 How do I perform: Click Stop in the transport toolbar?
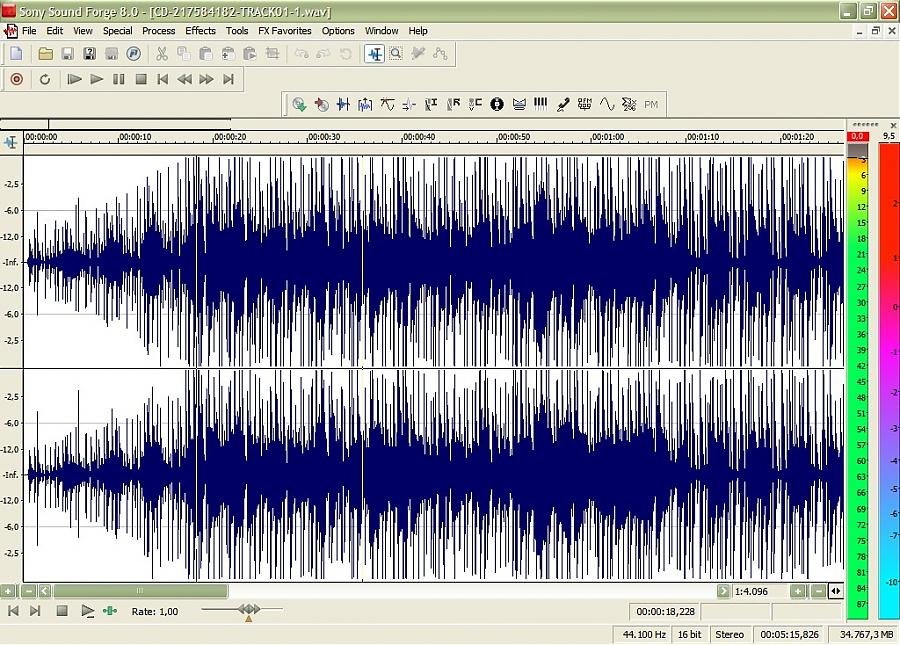[141, 79]
